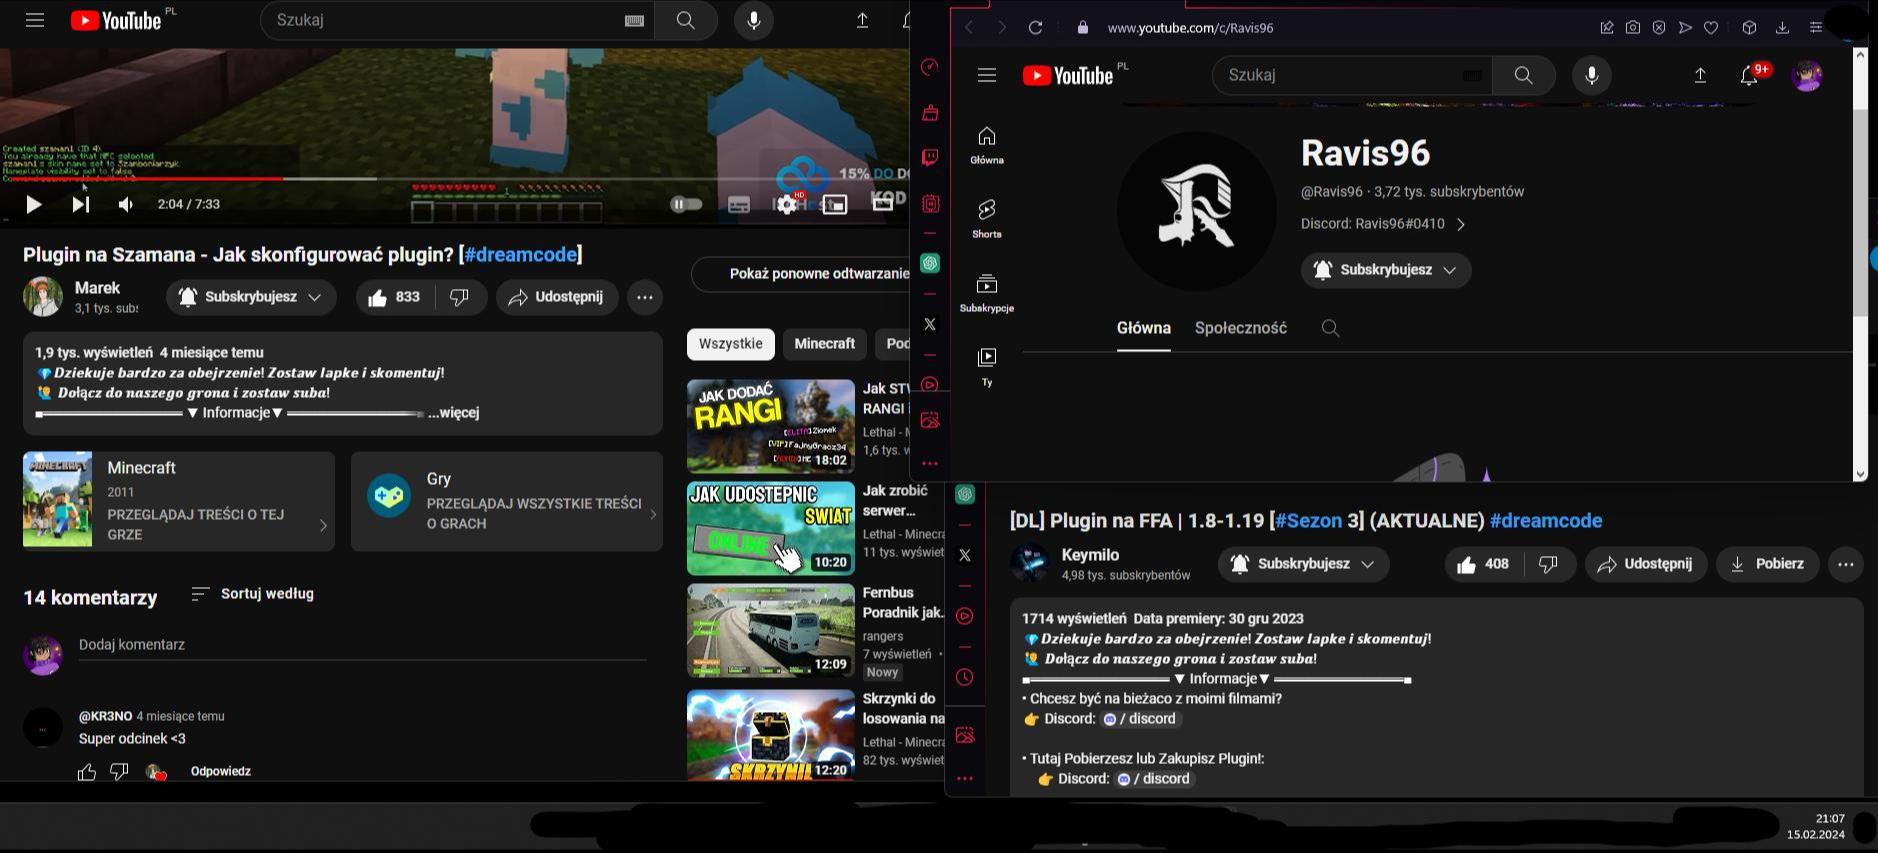1878x853 pixels.
Task: Click the heart bookmark icon in Opera toolbar
Action: (1711, 28)
